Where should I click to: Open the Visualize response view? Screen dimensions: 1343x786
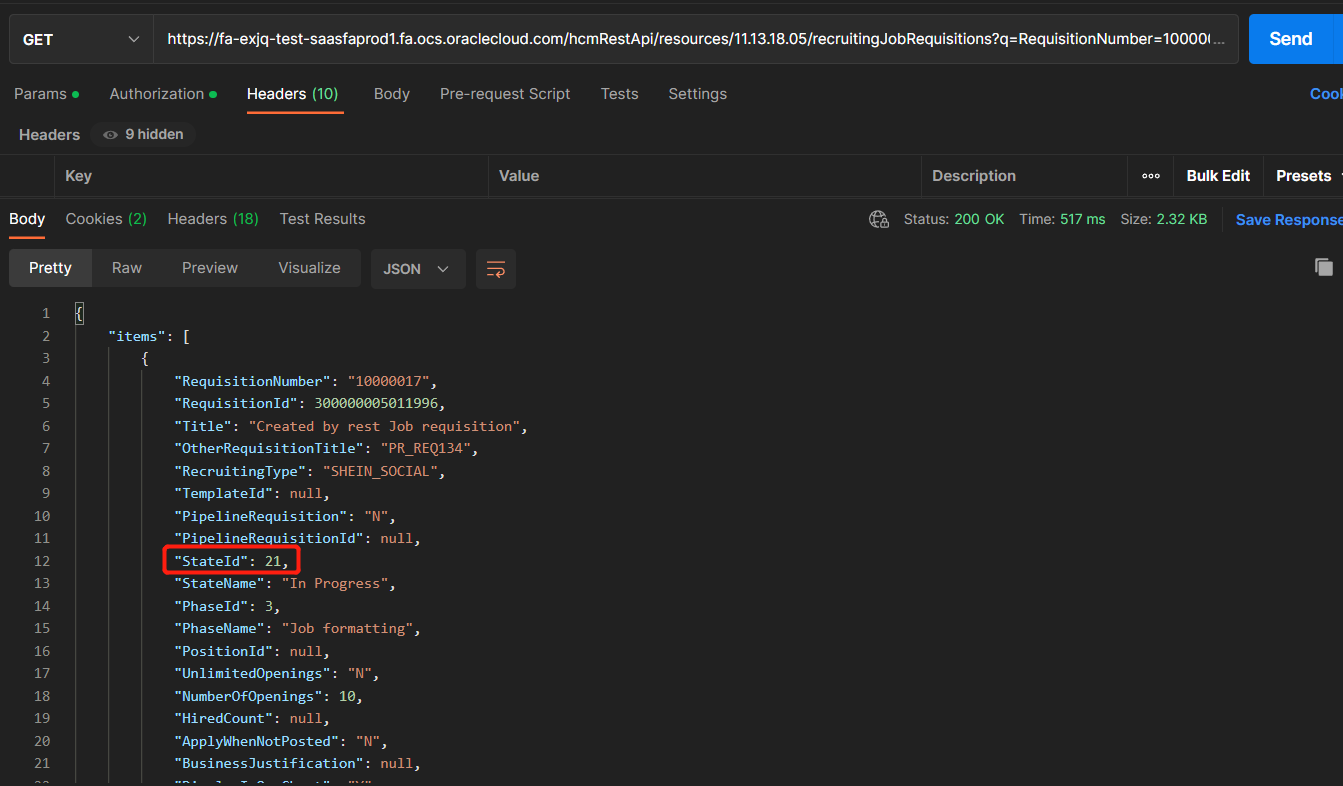tap(309, 268)
